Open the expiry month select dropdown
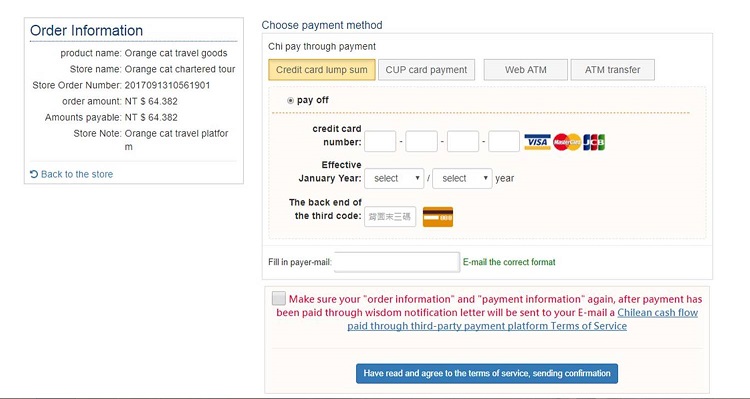This screenshot has height=399, width=750. 394,178
